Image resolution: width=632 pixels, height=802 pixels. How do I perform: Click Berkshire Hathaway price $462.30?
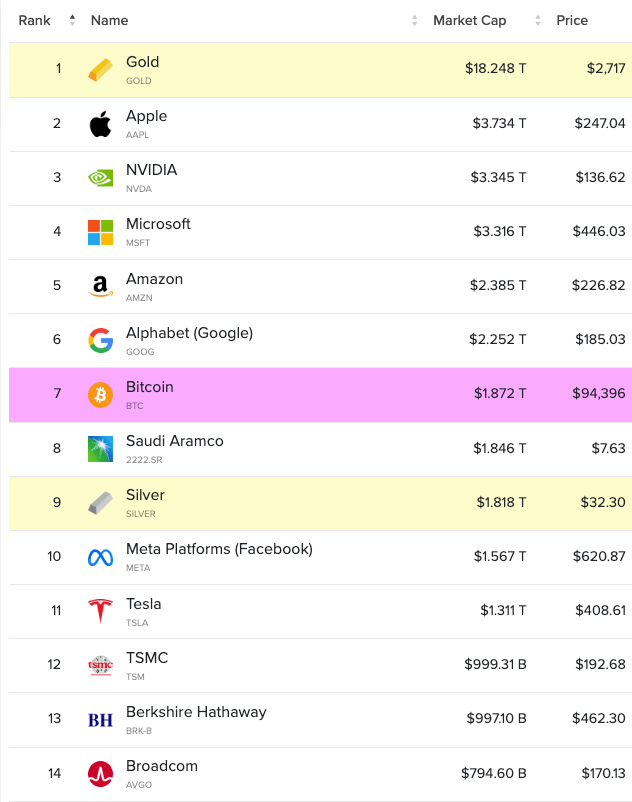599,719
